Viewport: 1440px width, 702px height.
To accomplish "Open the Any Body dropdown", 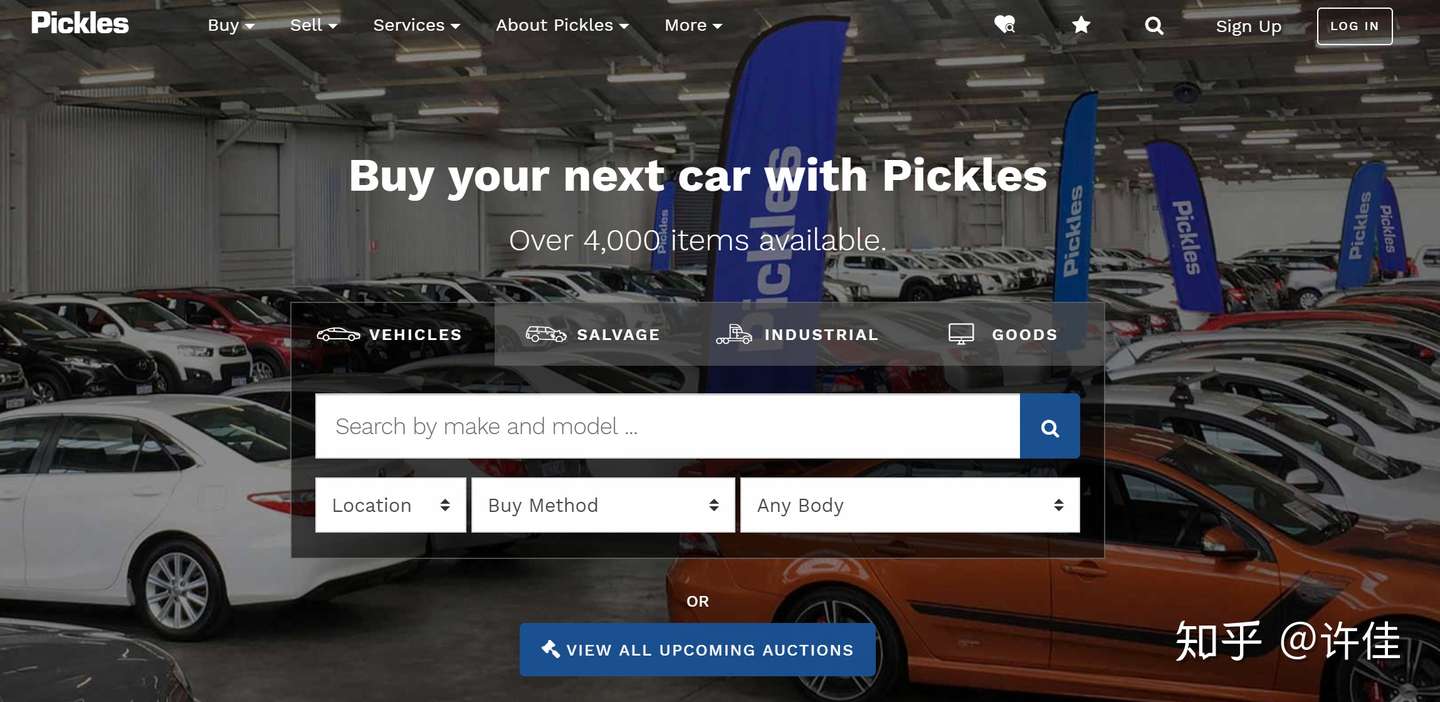I will pos(910,505).
